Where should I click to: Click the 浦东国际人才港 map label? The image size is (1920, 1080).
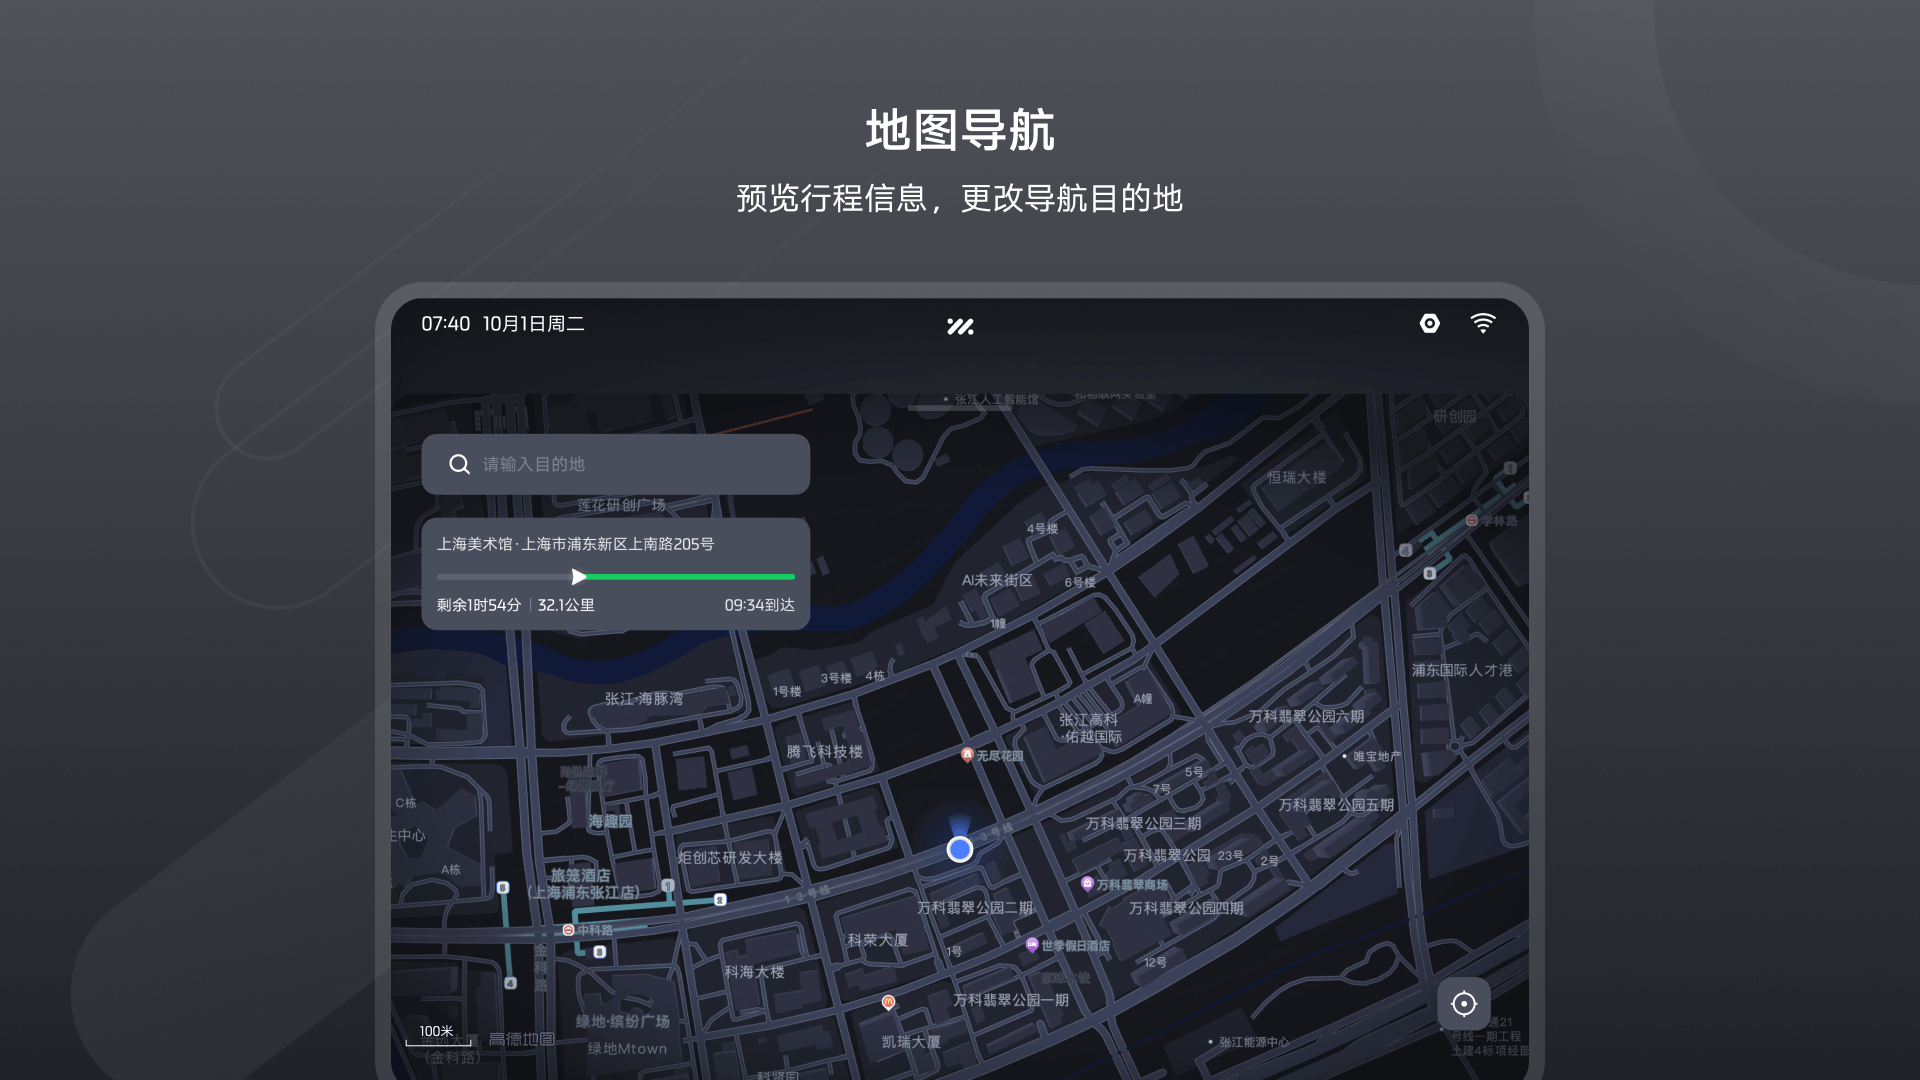tap(1462, 670)
